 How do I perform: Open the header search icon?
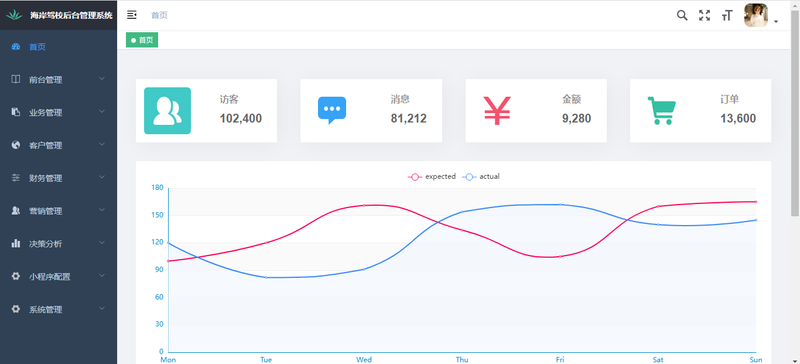(x=682, y=15)
